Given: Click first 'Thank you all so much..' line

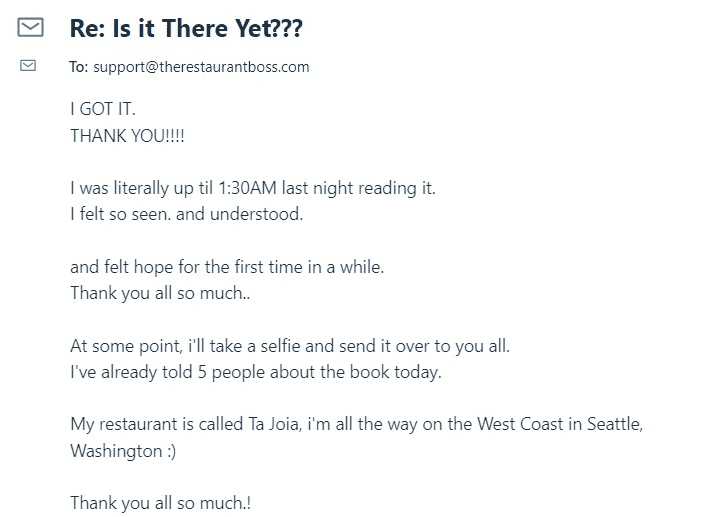Looking at the screenshot, I should point(160,293).
